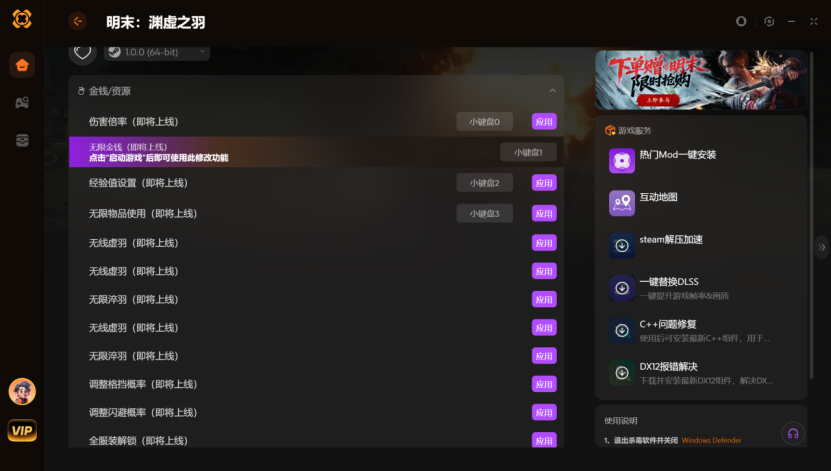
Task: Go back using the orange arrow button
Action: click(78, 21)
